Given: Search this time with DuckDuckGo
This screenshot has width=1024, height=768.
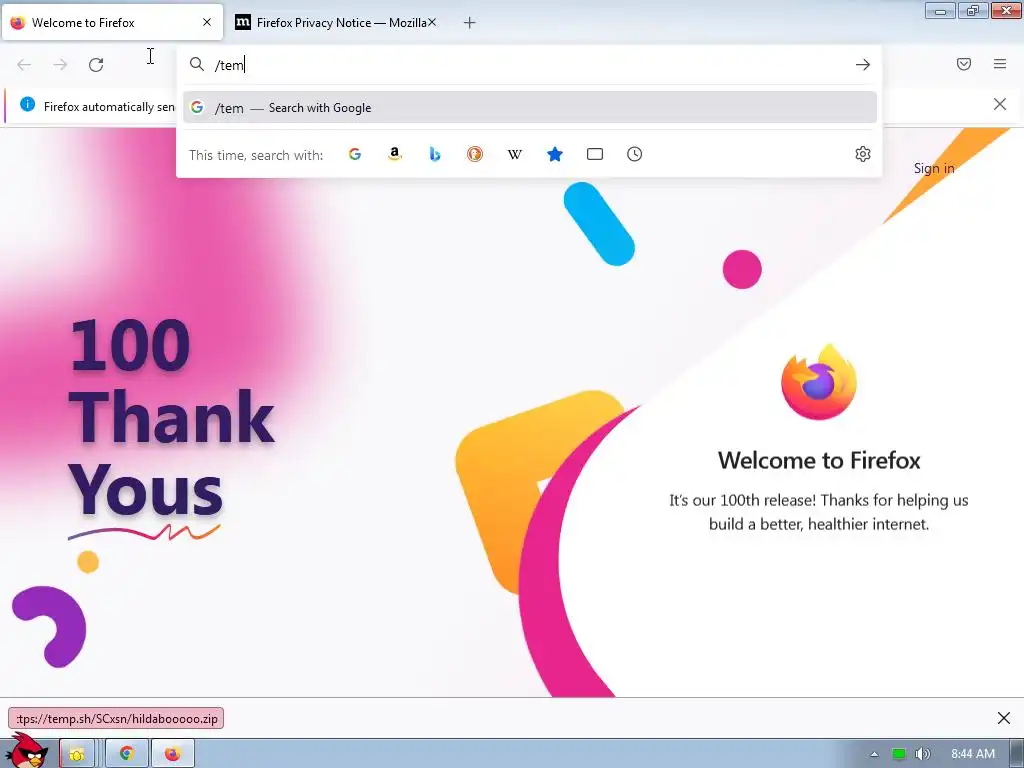Looking at the screenshot, I should pos(475,154).
